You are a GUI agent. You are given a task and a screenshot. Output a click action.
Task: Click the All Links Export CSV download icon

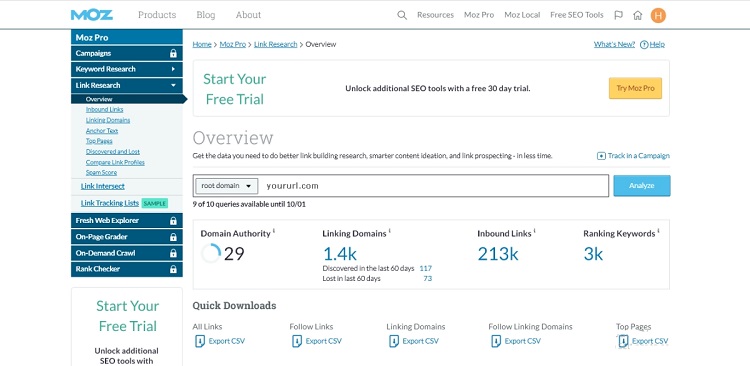199,342
